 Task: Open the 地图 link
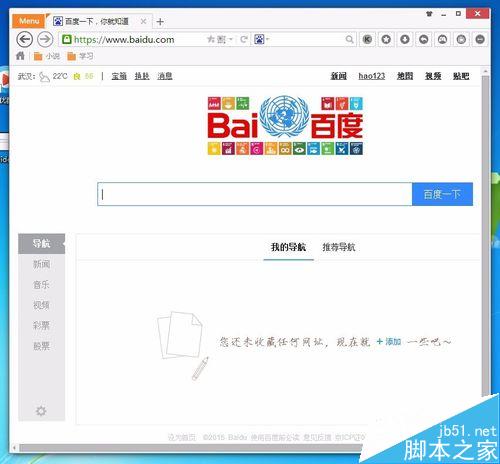point(405,76)
